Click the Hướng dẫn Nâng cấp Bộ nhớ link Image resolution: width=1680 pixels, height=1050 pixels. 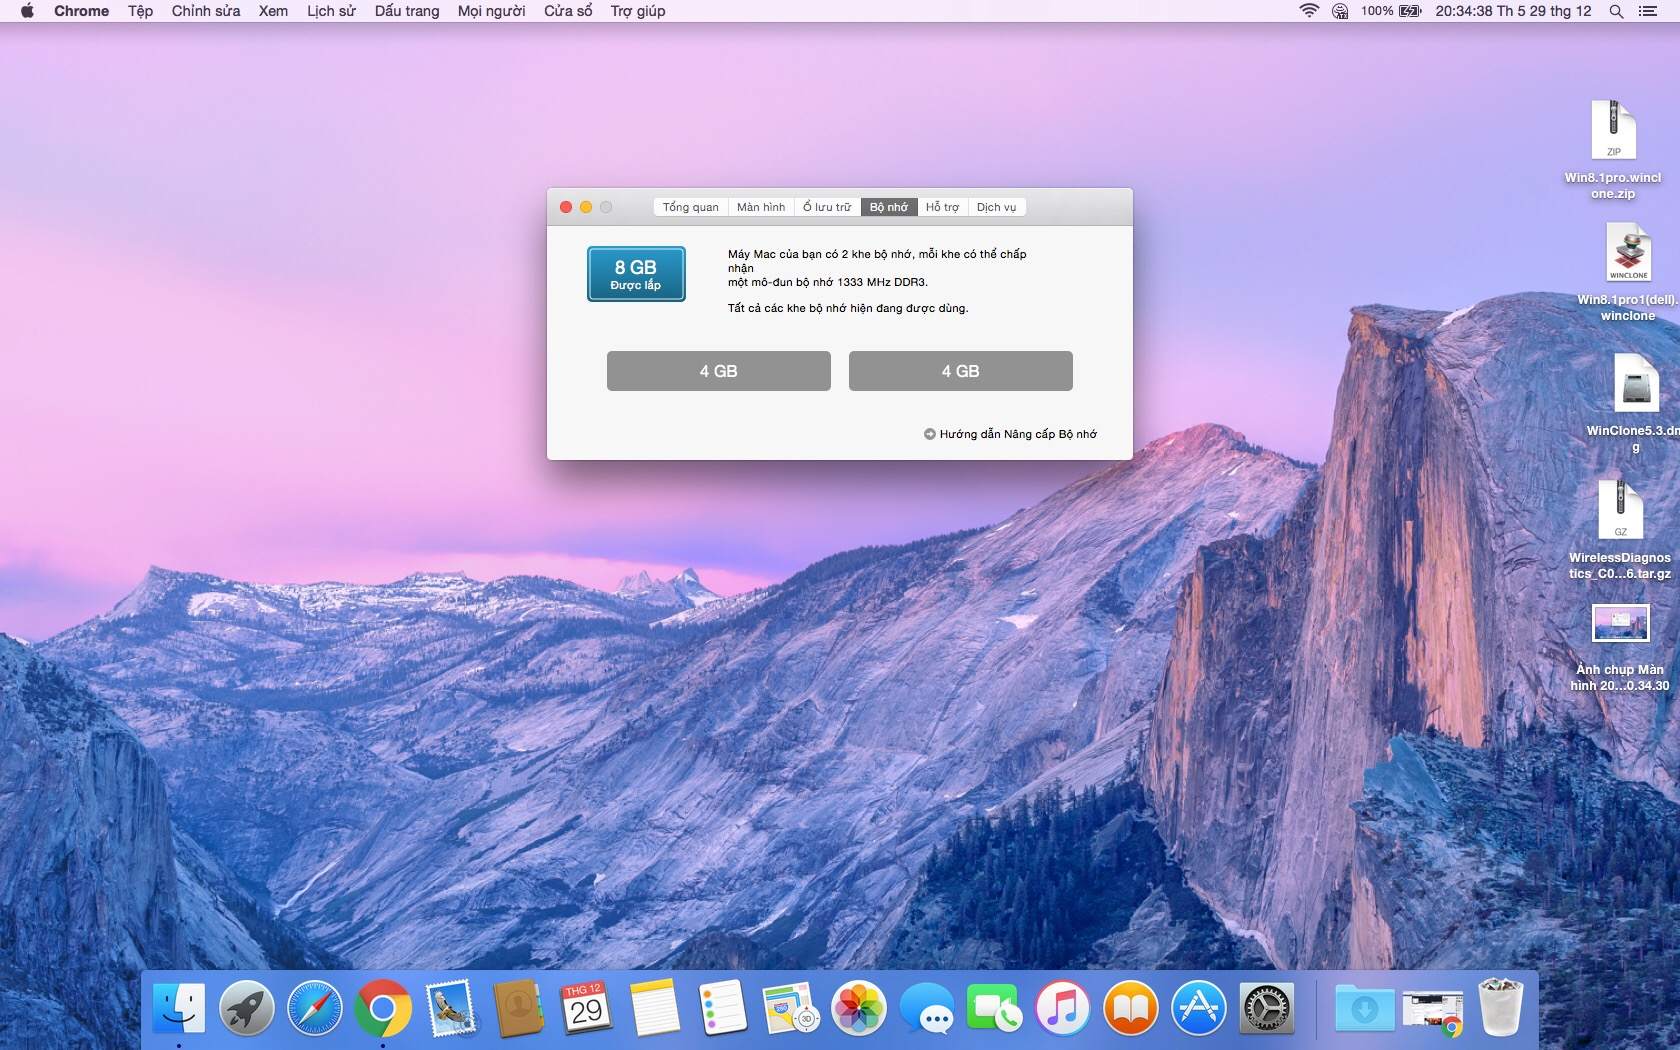point(1017,434)
